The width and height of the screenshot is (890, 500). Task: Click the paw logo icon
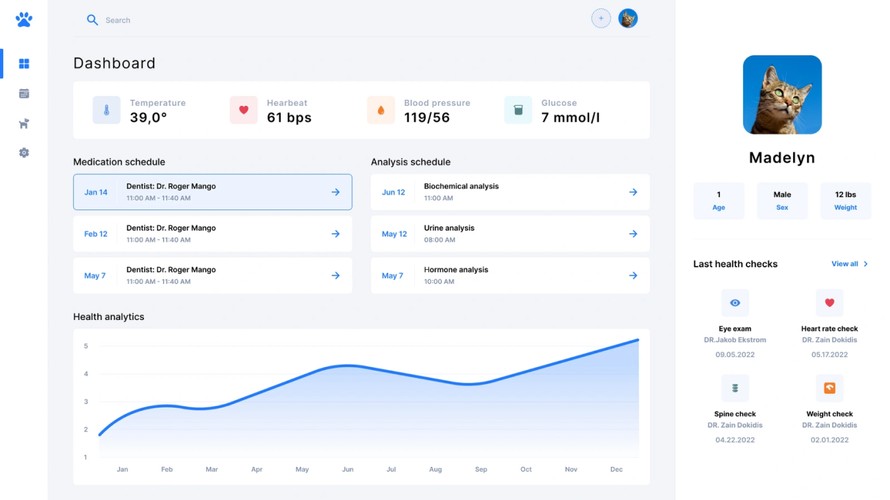click(x=24, y=19)
